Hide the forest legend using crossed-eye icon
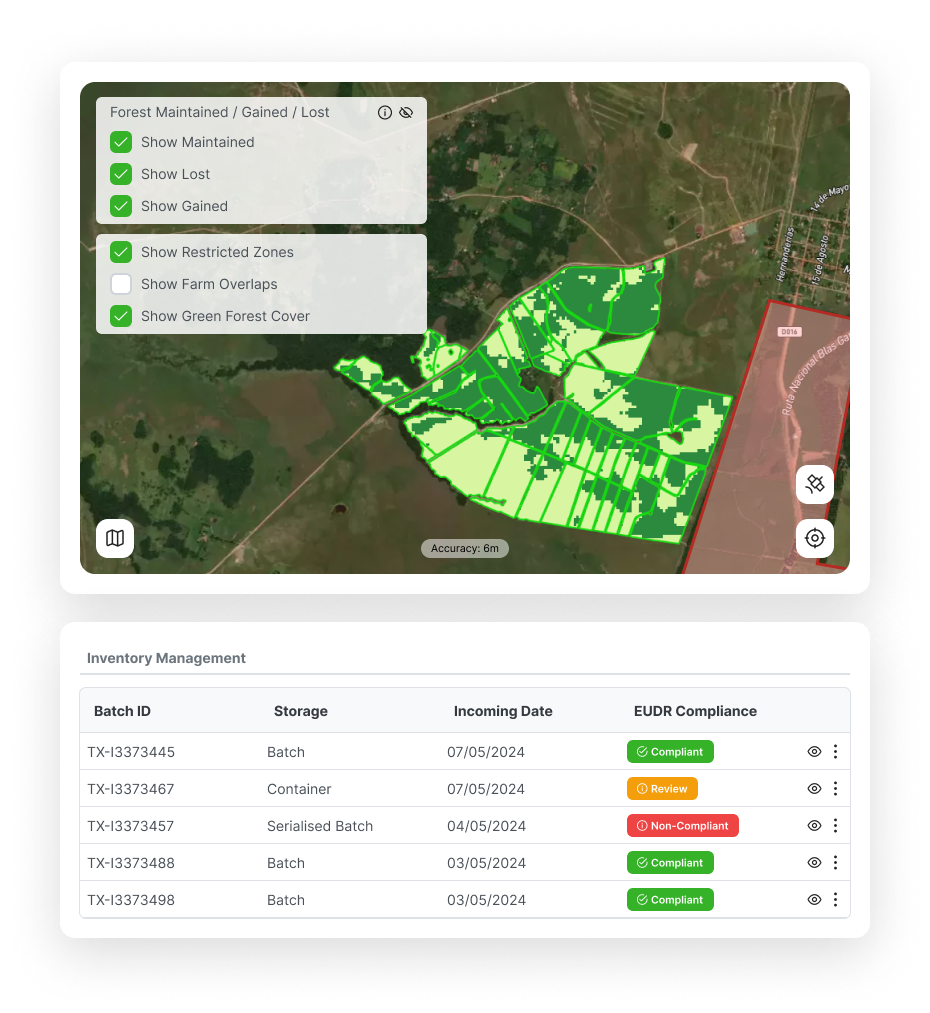The image size is (930, 1013). tap(406, 113)
